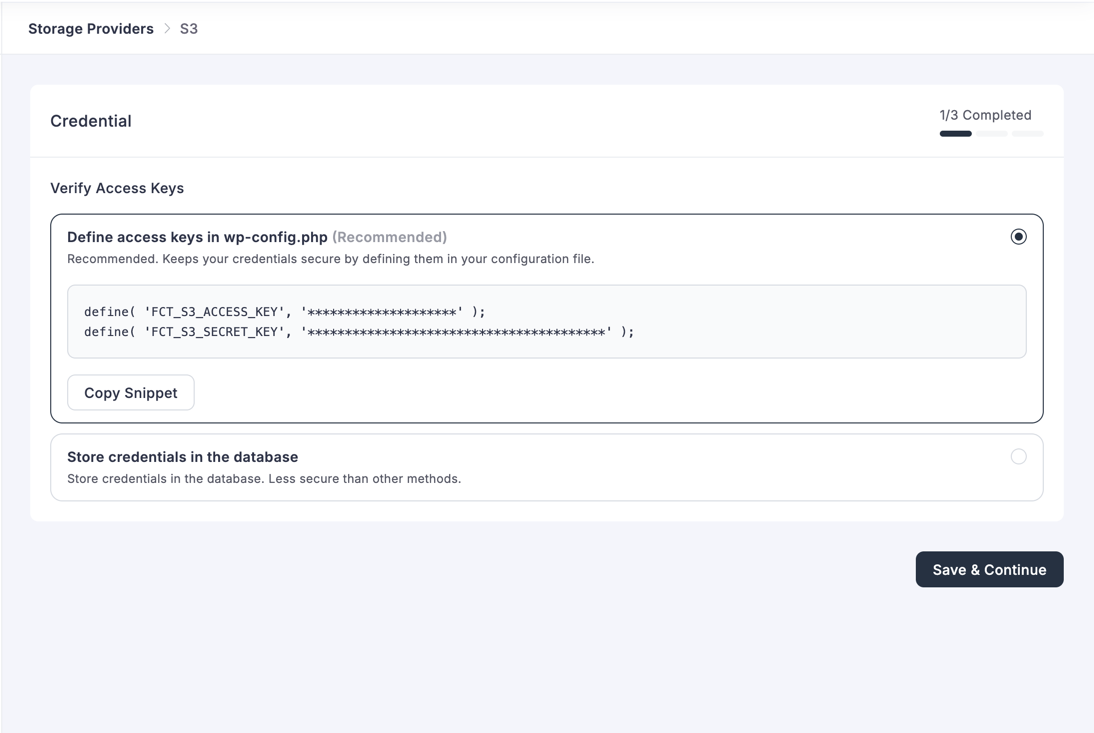The width and height of the screenshot is (1094, 733).
Task: Click the third step progress segment
Action: [x=1028, y=133]
